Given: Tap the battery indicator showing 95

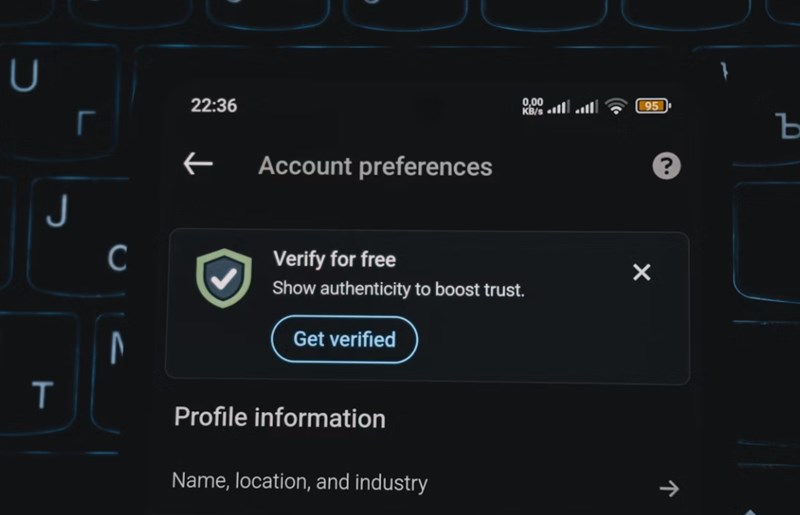Looking at the screenshot, I should pos(653,106).
